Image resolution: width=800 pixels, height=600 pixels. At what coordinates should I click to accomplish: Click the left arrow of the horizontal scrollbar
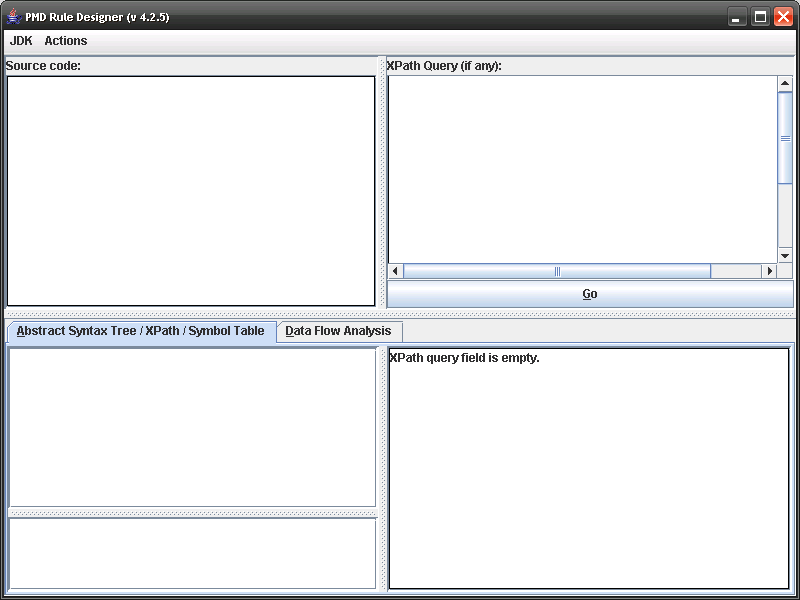[x=394, y=270]
